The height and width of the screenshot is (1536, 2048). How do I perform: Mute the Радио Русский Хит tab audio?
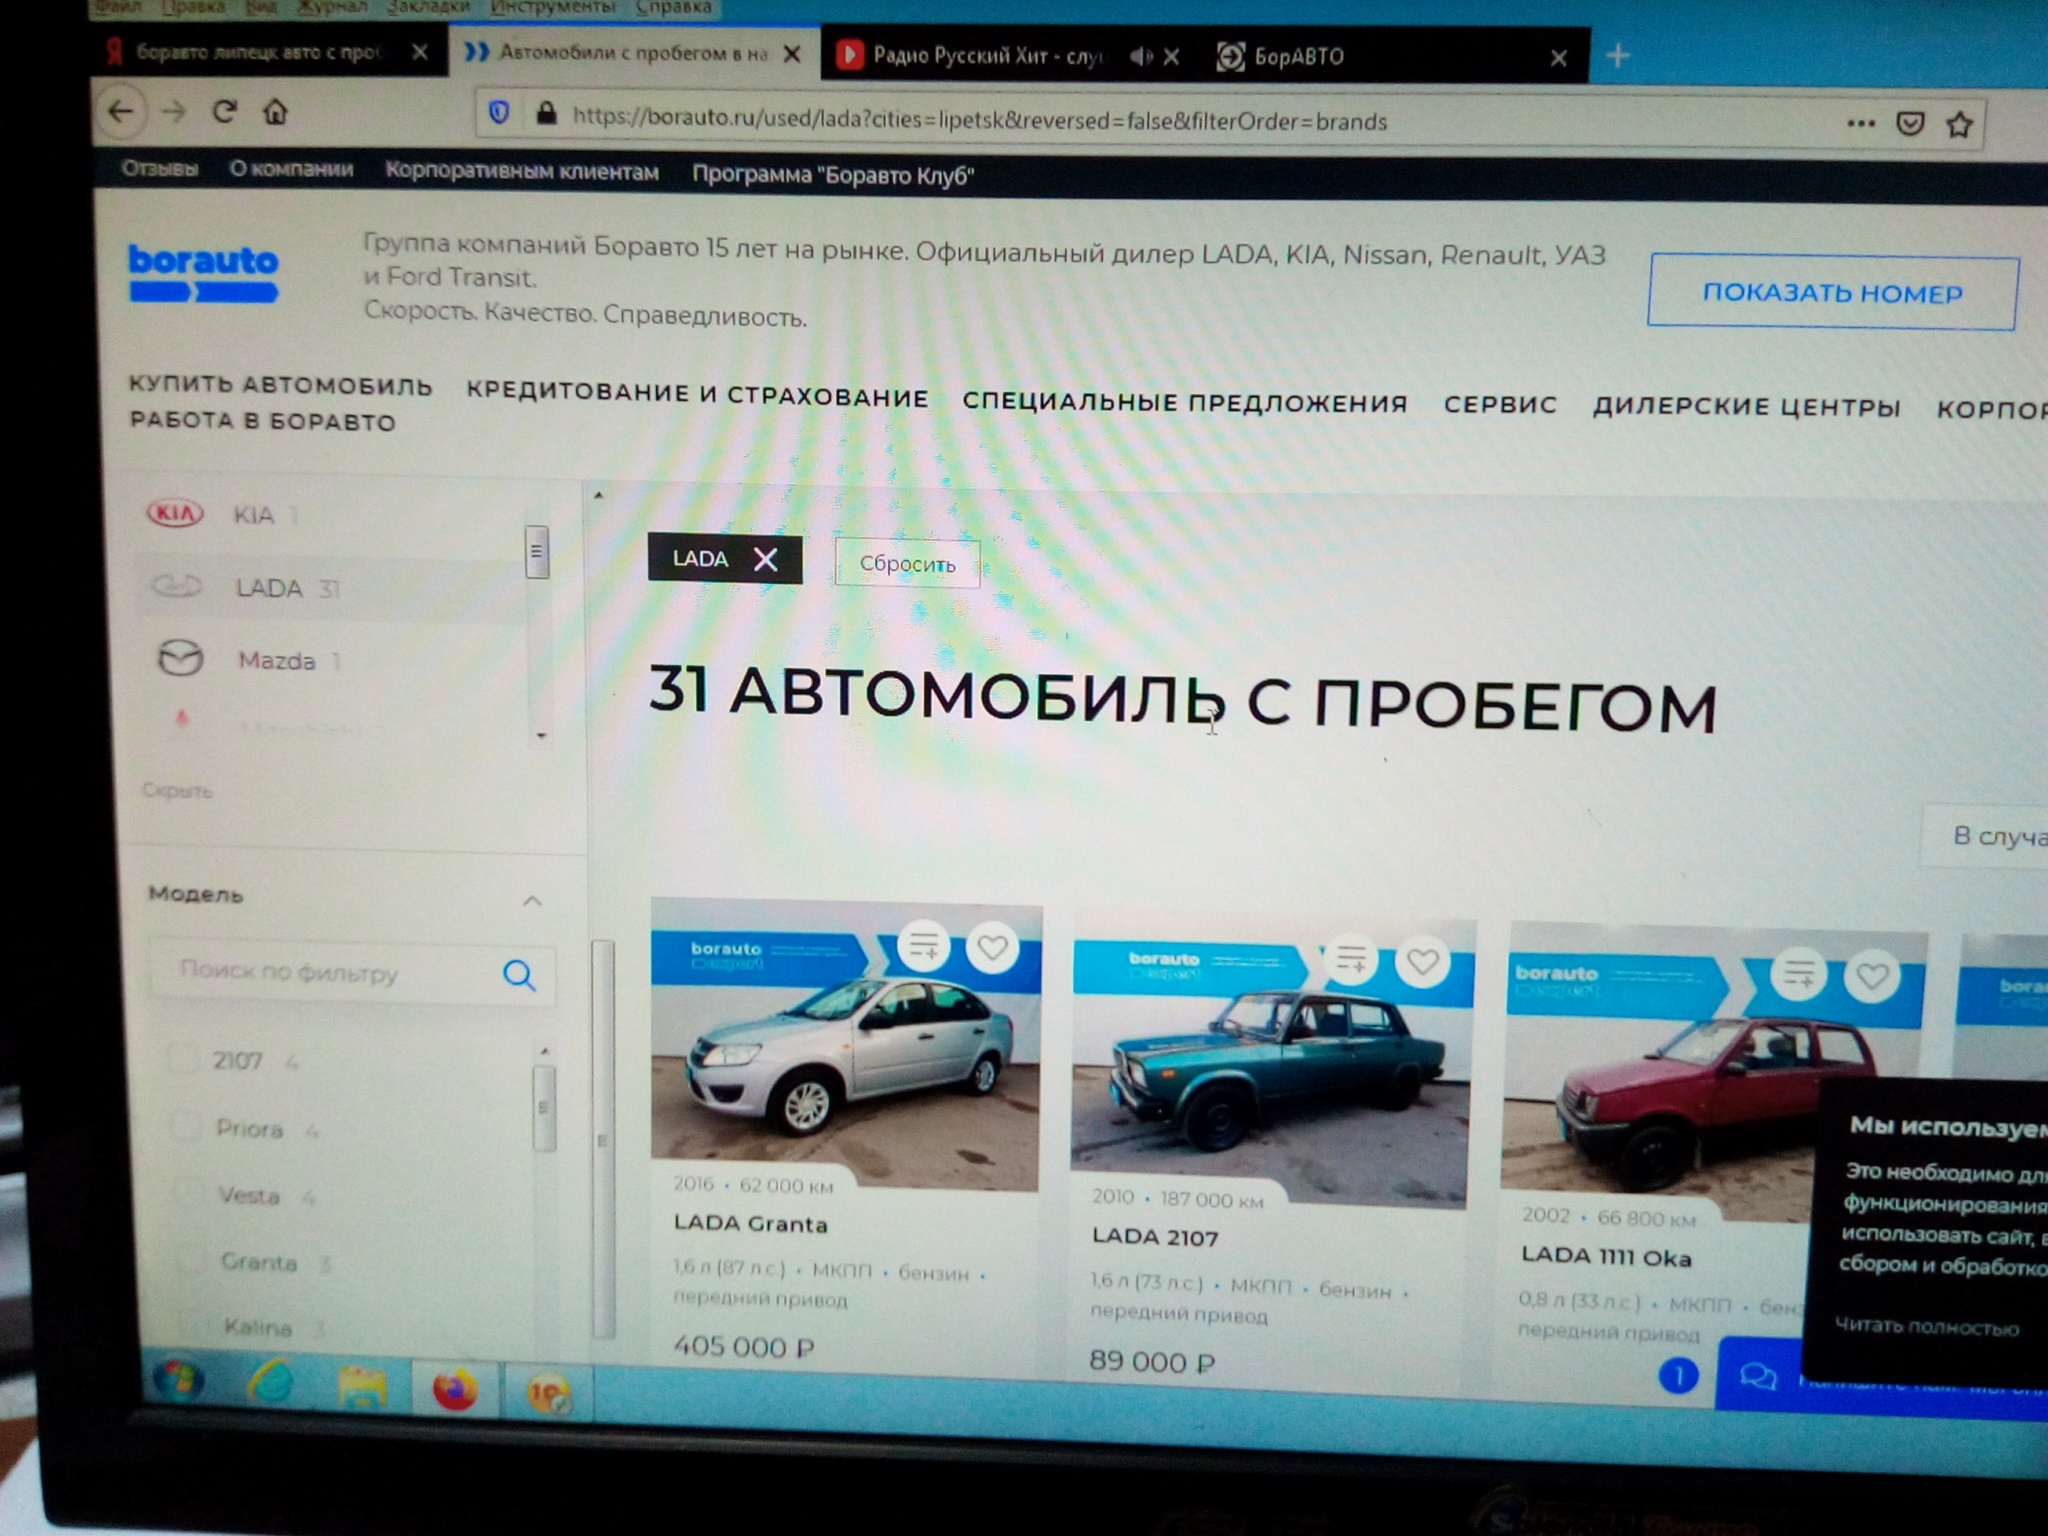tap(1139, 57)
